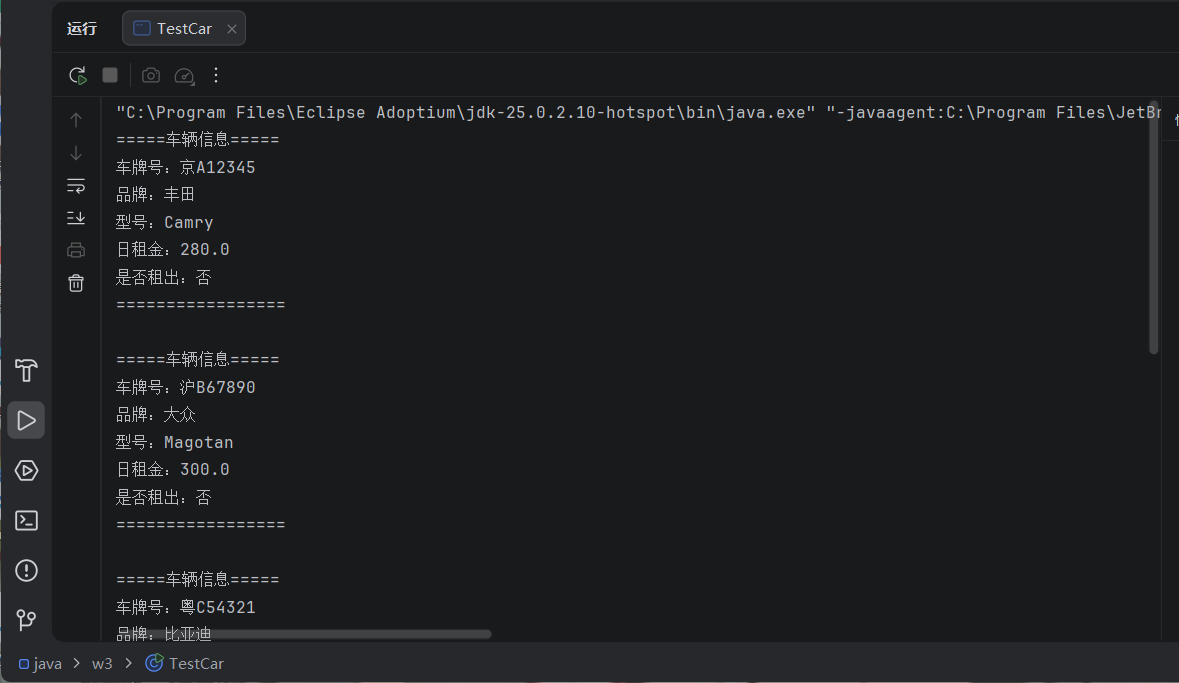Image resolution: width=1179 pixels, height=683 pixels.
Task: Rerun the TestCar program
Action: click(x=77, y=75)
